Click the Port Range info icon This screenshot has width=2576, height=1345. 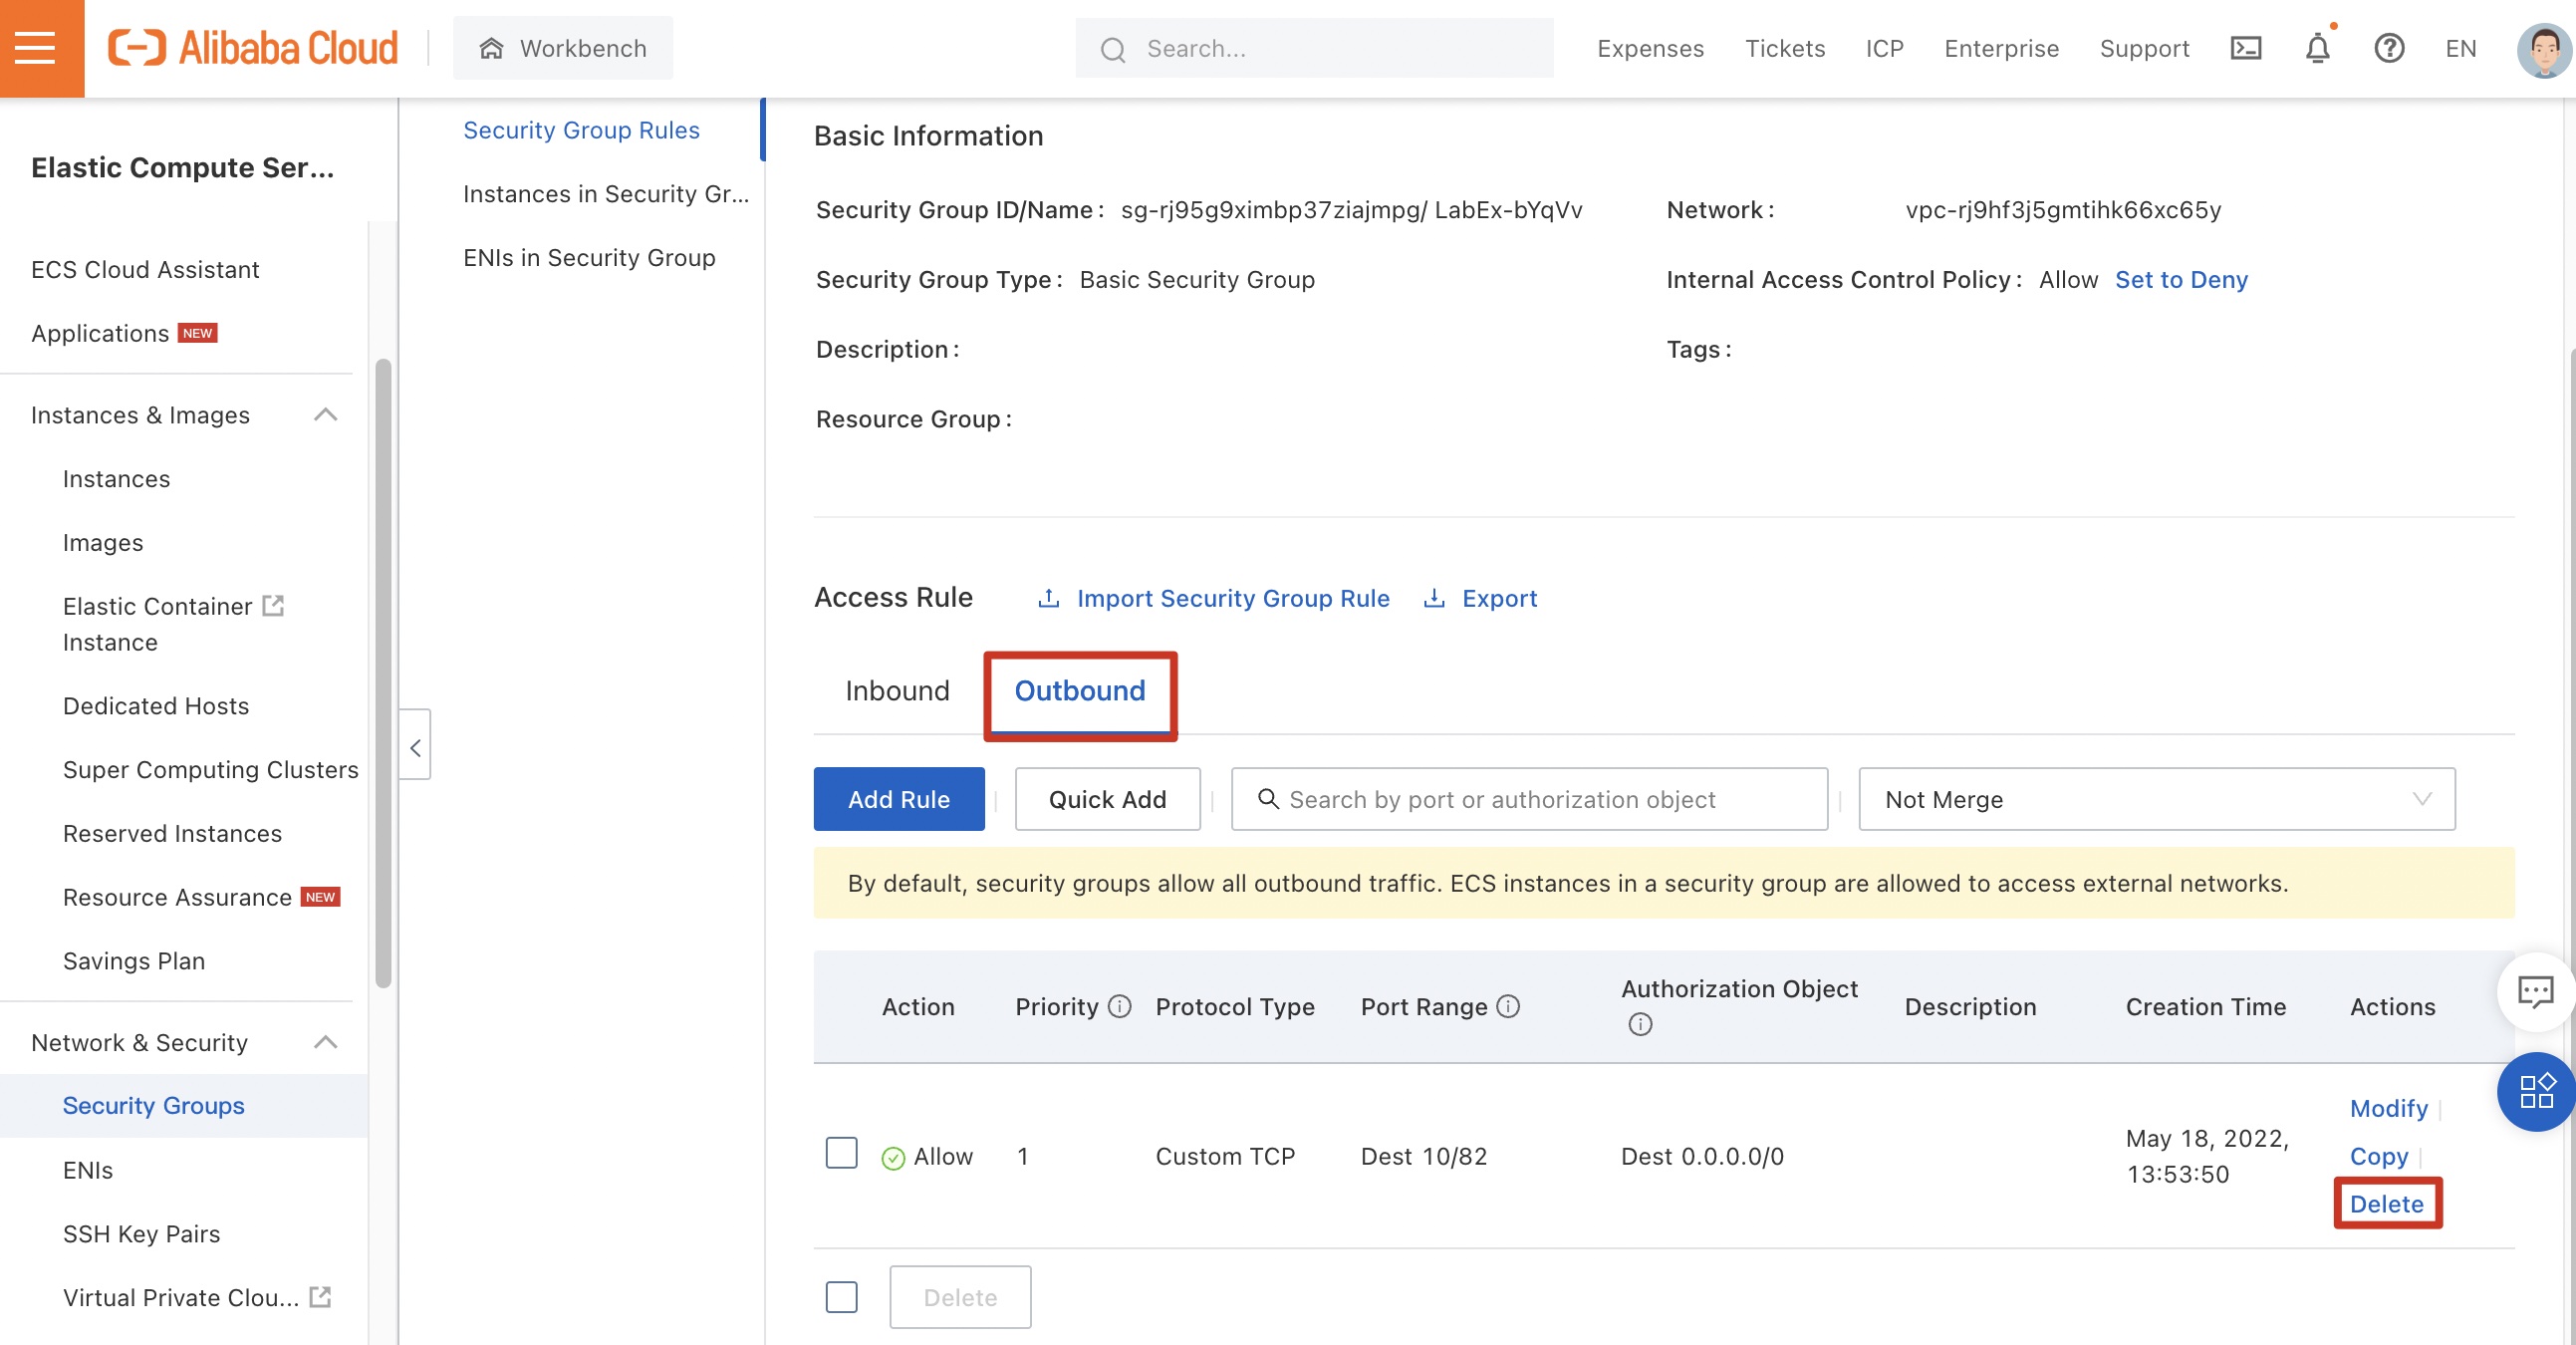point(1508,1006)
